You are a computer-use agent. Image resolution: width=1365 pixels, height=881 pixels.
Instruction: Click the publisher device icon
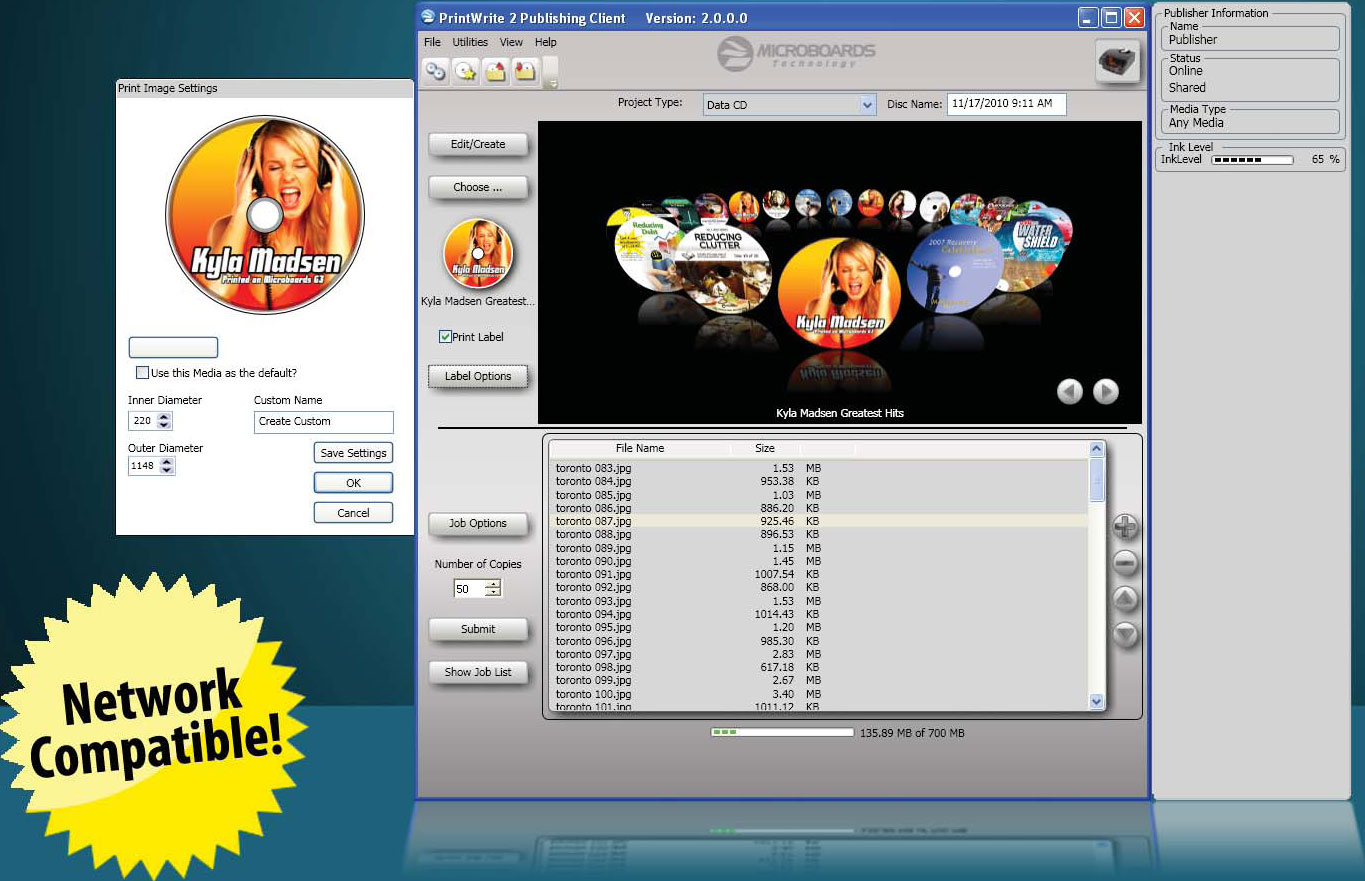1118,62
